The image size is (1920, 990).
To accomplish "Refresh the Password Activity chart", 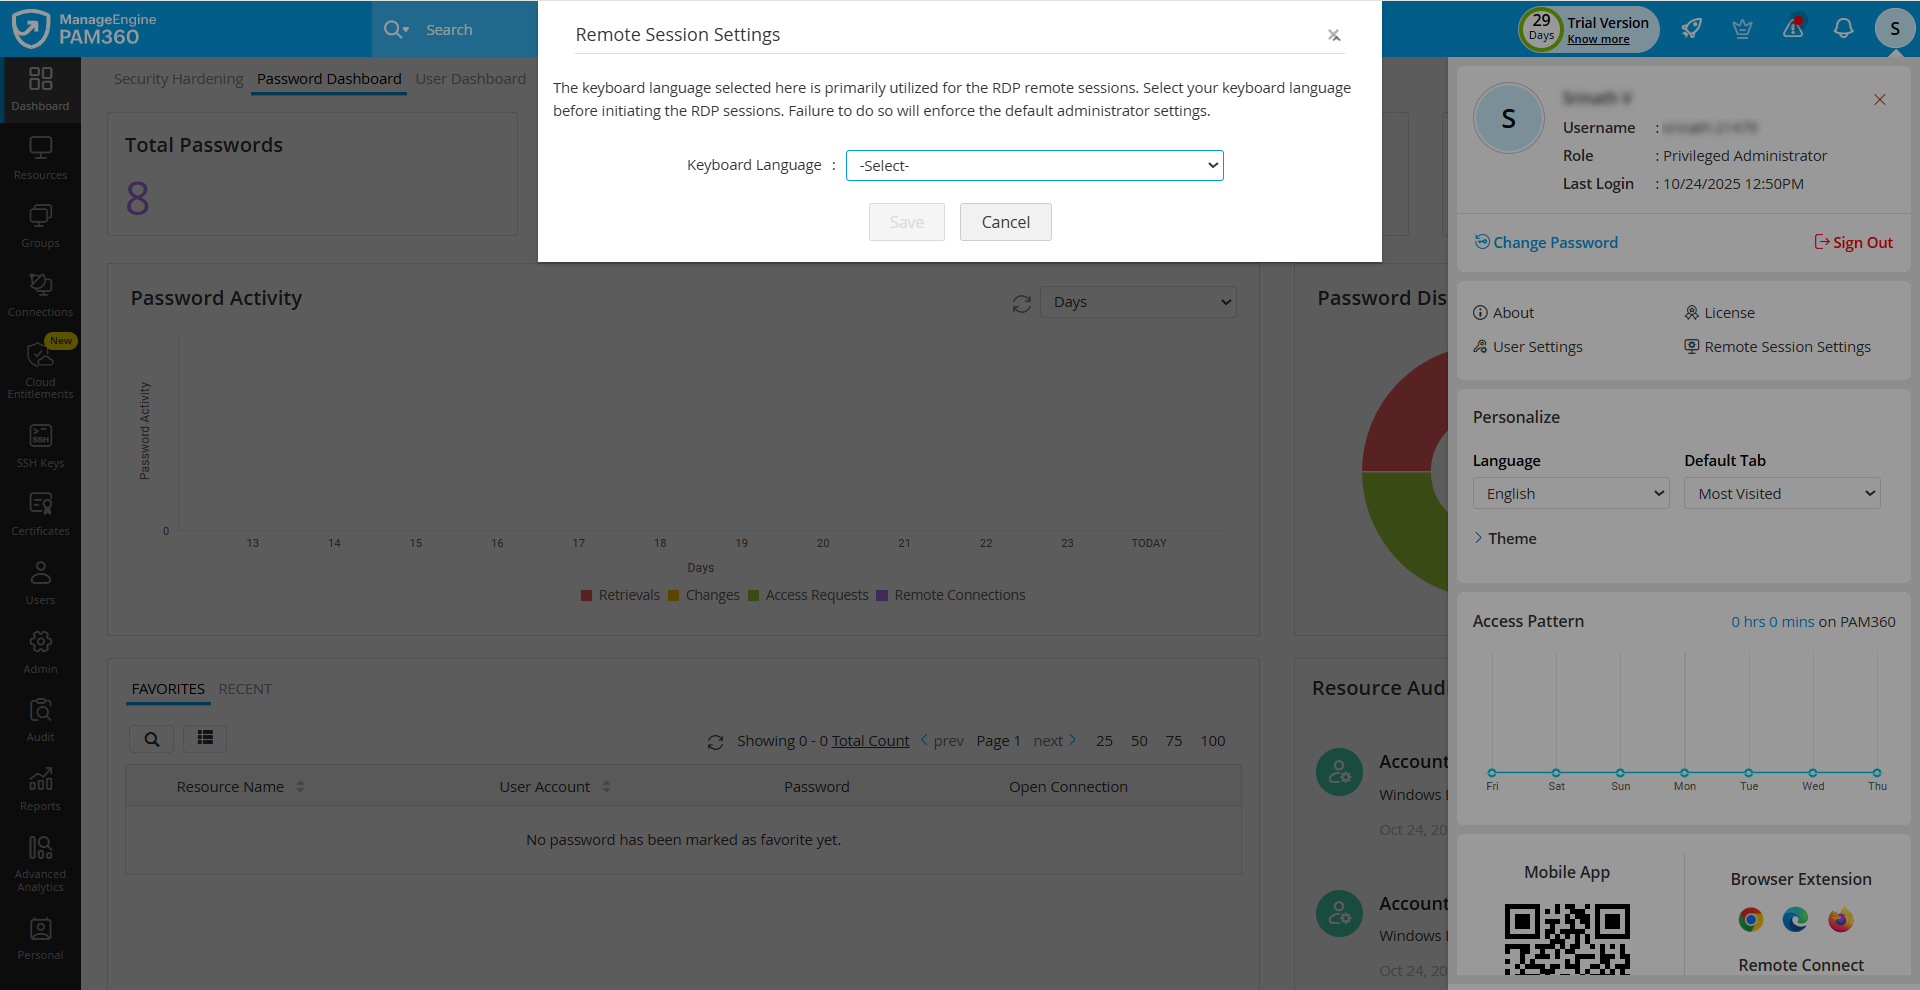I will click(1021, 302).
